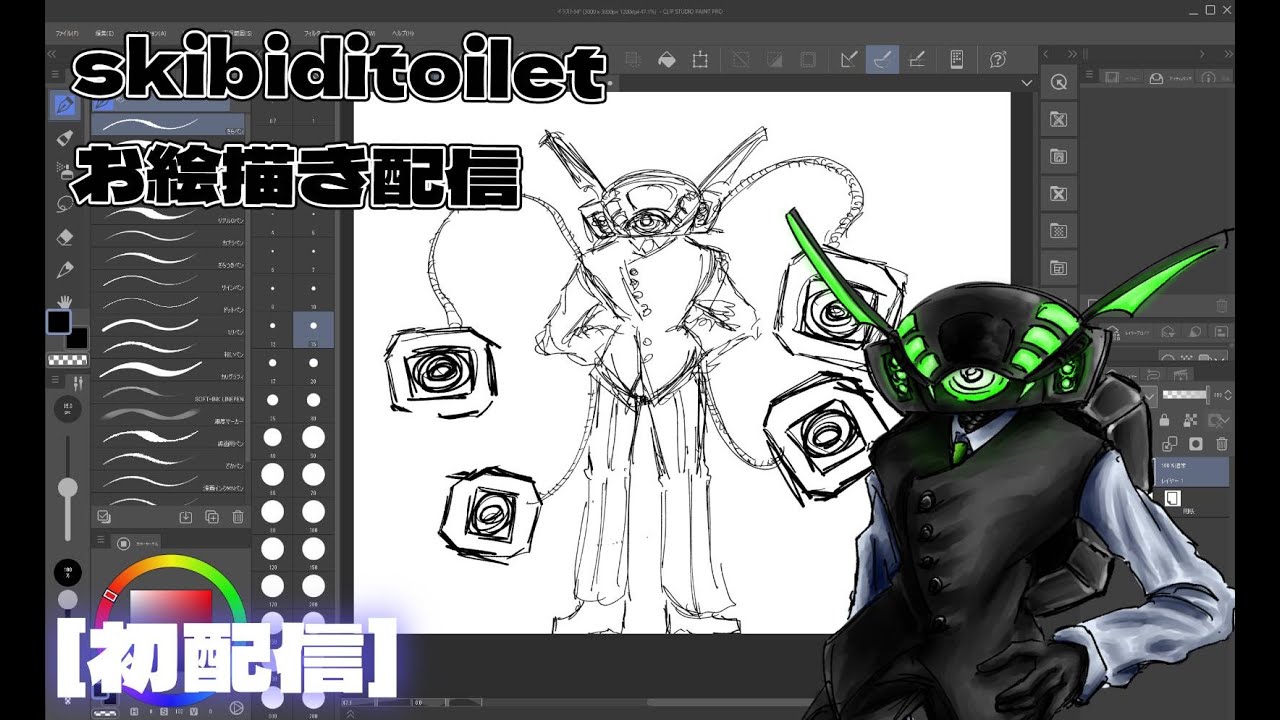Choose the black sub color swatch
1280x720 pixels.
[x=77, y=338]
